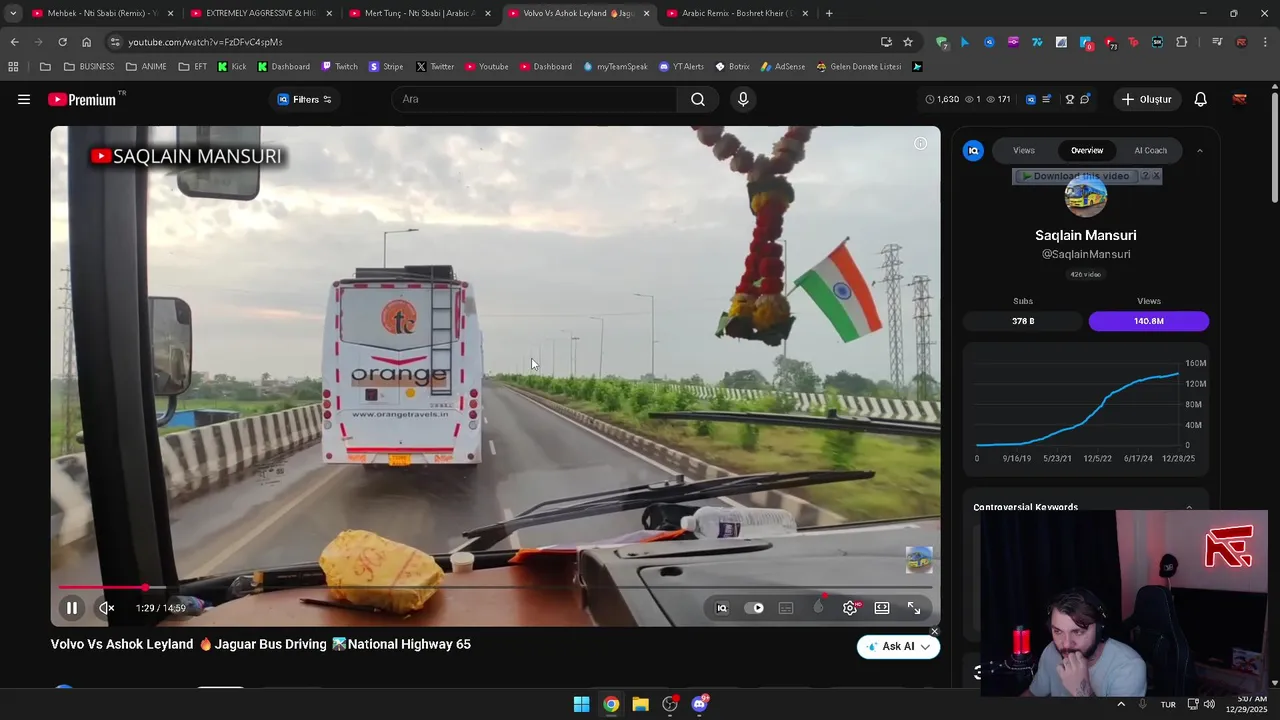Toggle the autoplay switch in player controls
Viewport: 1280px width, 720px height.
pos(754,608)
